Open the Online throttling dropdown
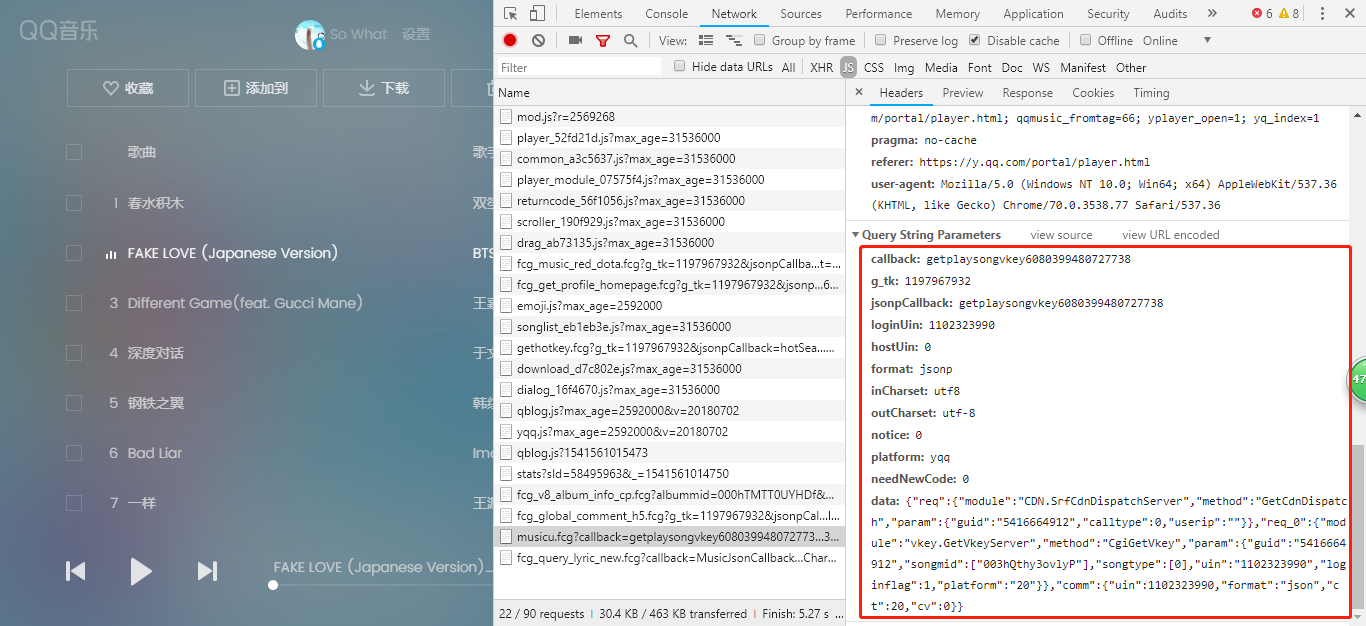The width and height of the screenshot is (1366, 626). (1177, 41)
